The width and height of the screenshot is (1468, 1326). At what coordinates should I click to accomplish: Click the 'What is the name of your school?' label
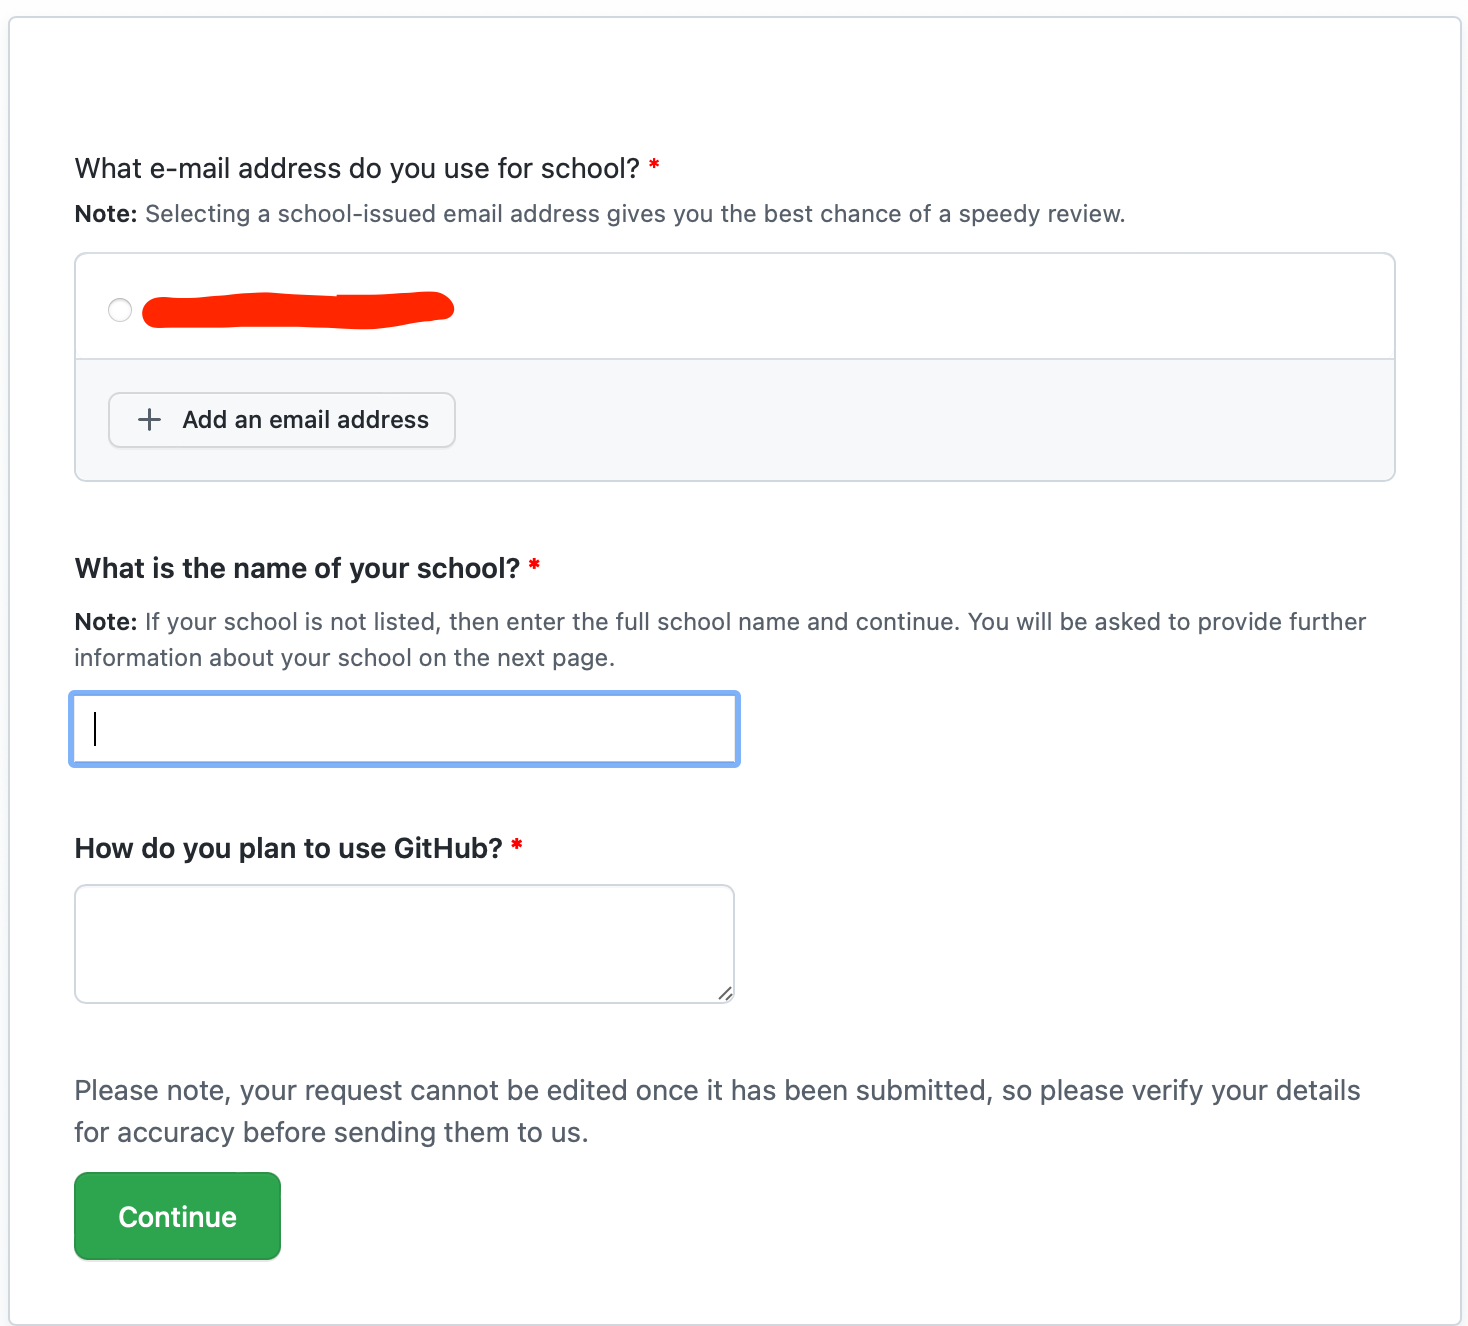click(297, 568)
